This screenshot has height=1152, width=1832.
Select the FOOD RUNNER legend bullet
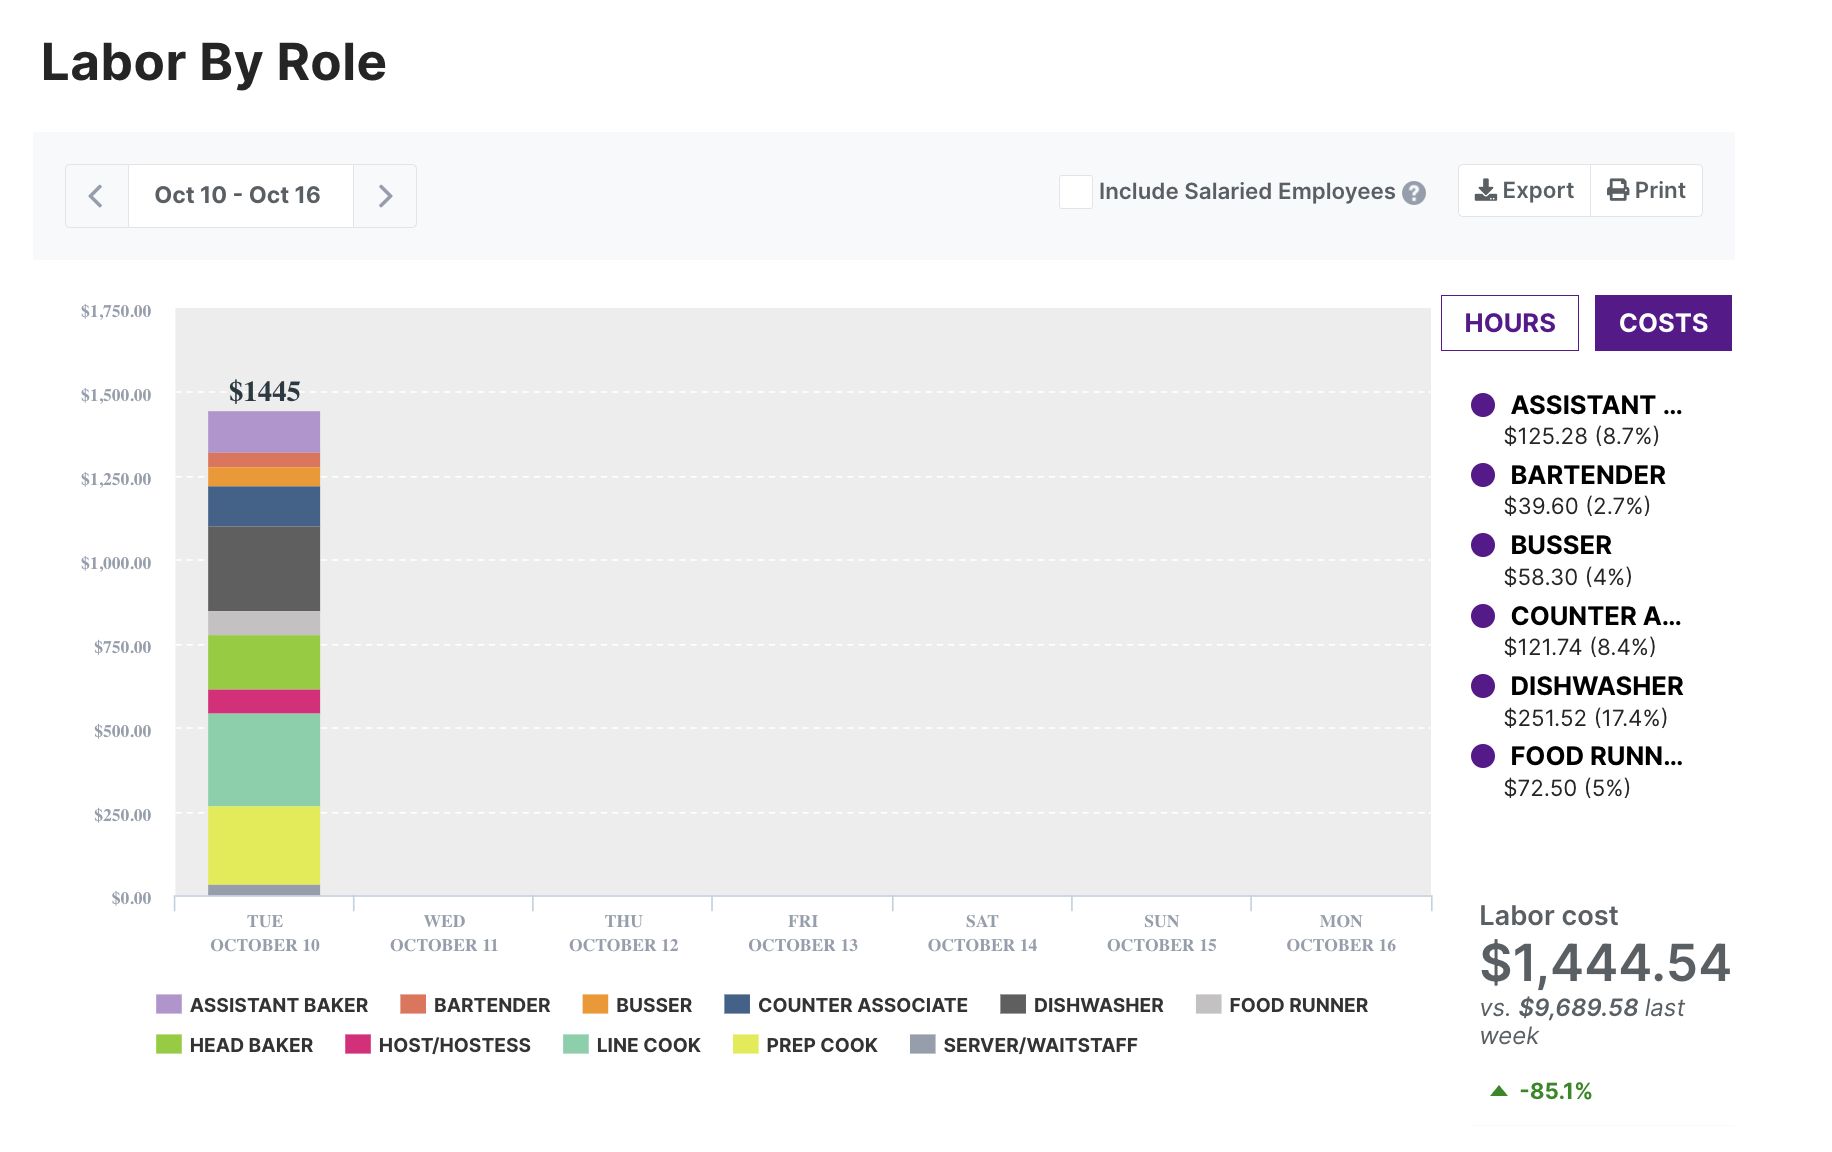point(1483,757)
